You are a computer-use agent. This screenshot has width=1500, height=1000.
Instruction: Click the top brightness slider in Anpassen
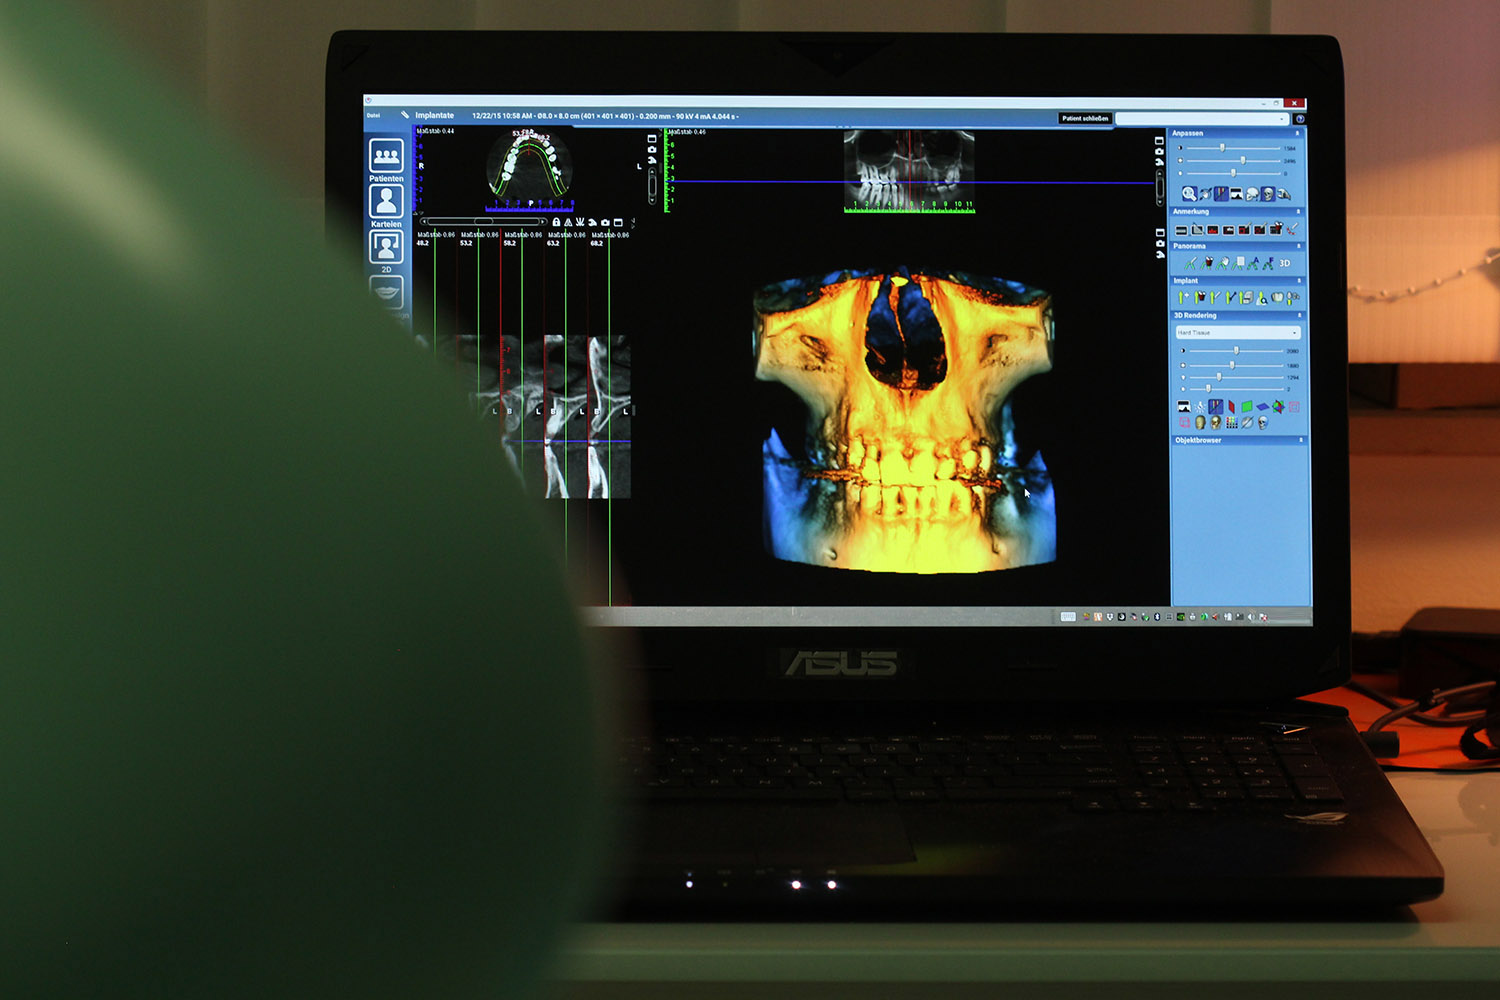(x=1222, y=148)
